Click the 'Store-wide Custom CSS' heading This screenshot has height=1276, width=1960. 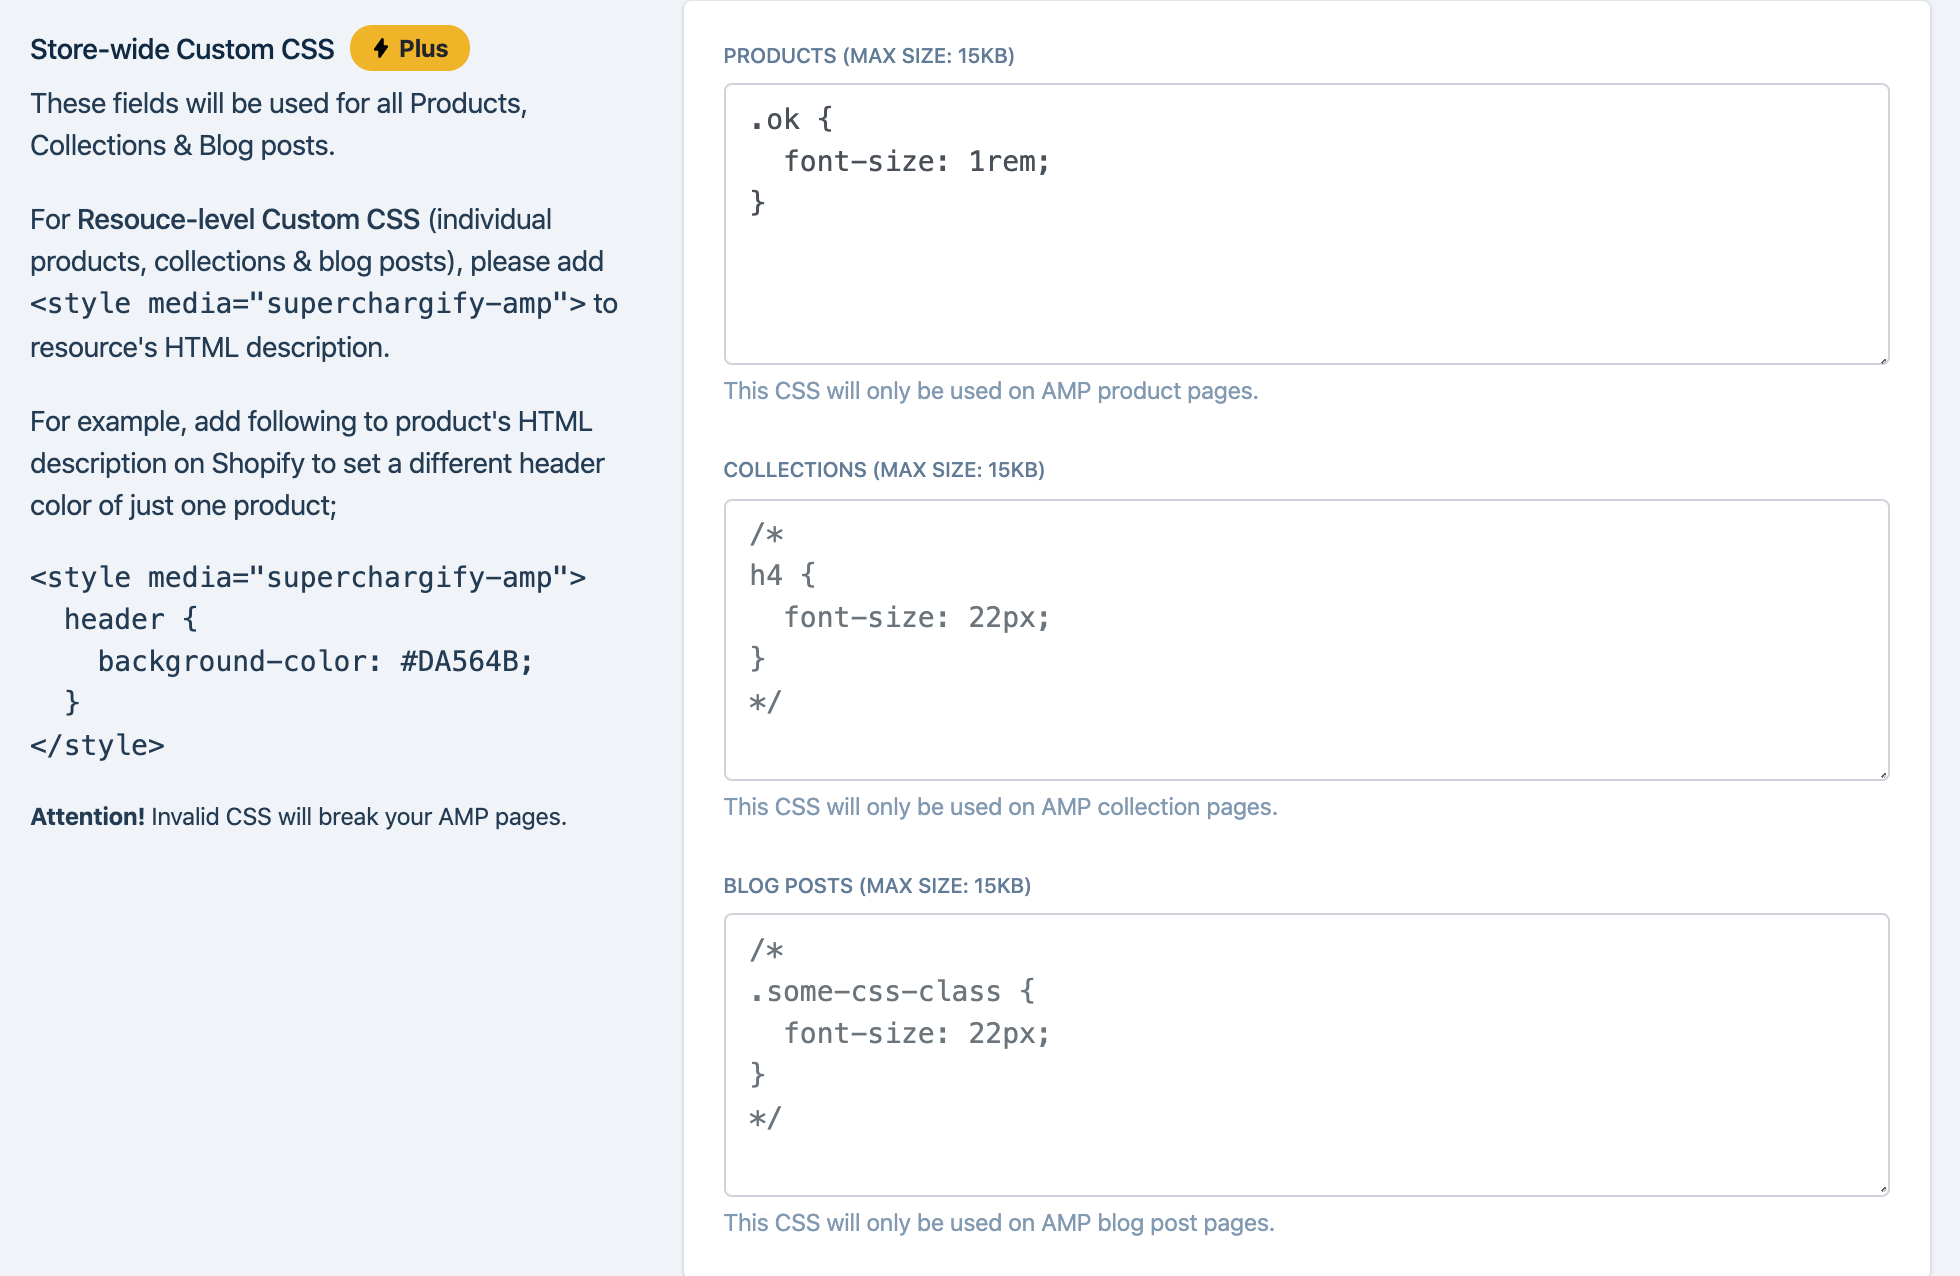pyautogui.click(x=182, y=49)
